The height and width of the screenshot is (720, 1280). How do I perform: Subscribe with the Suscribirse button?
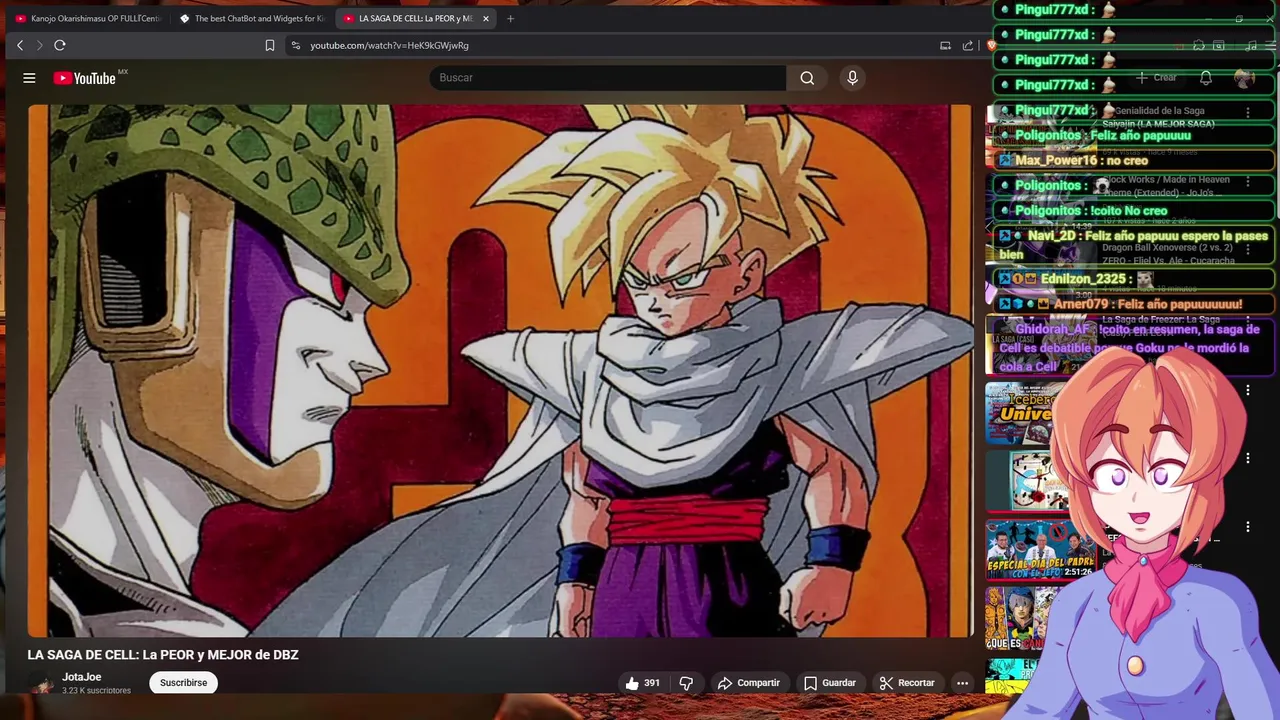(x=184, y=683)
